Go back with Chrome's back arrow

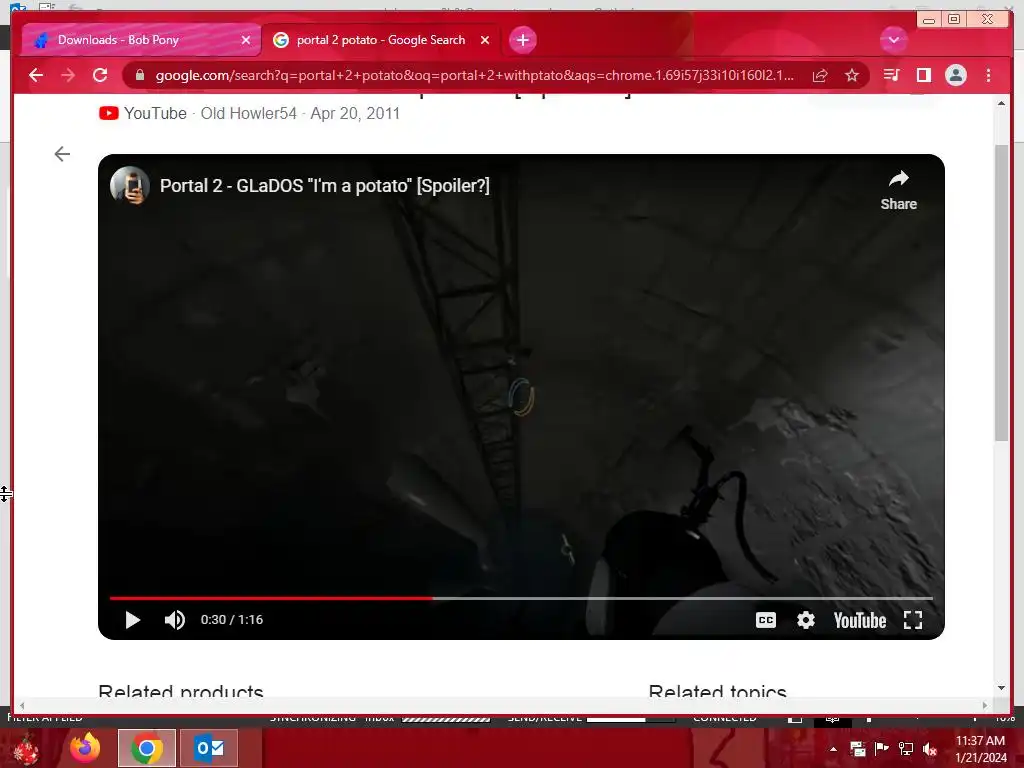(36, 75)
